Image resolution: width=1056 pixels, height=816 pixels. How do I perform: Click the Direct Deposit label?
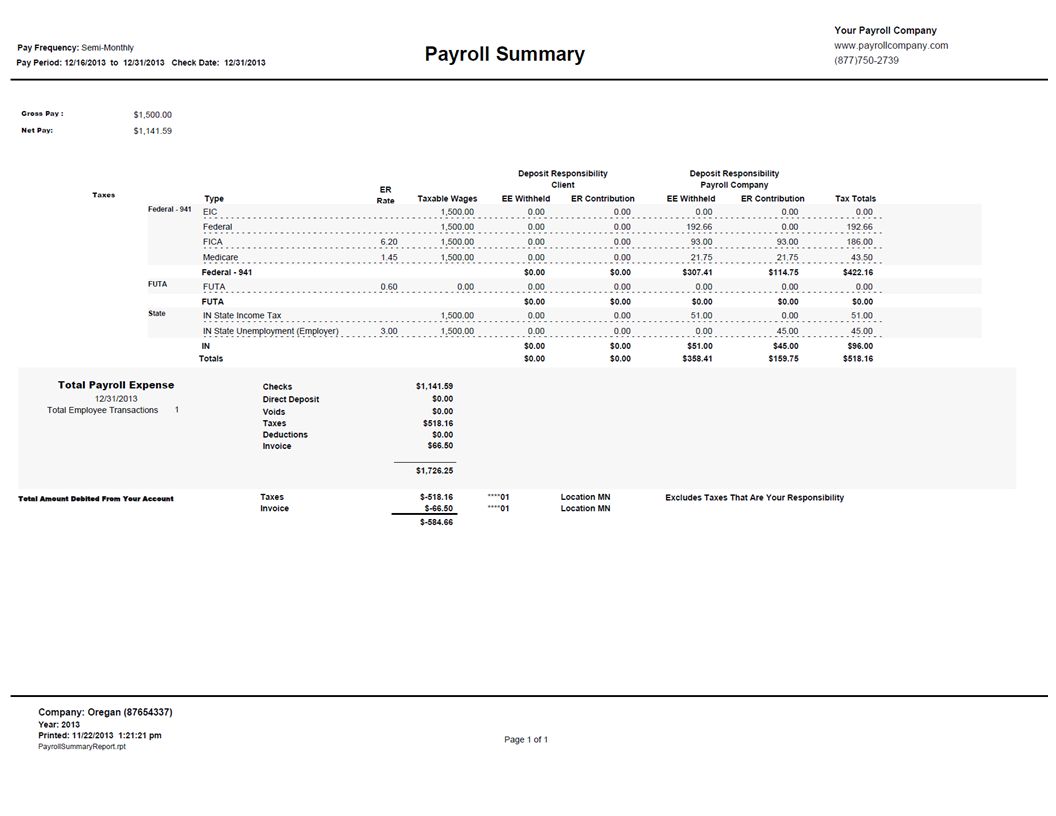click(x=291, y=399)
